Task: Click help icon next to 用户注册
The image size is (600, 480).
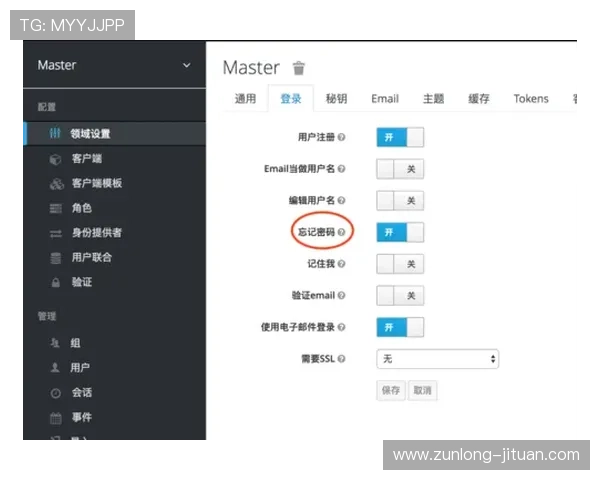Action: tap(341, 137)
